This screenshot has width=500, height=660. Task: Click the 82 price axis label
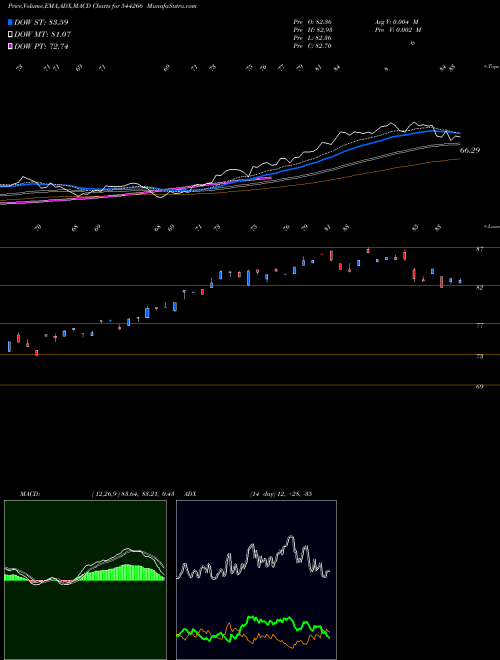point(479,287)
